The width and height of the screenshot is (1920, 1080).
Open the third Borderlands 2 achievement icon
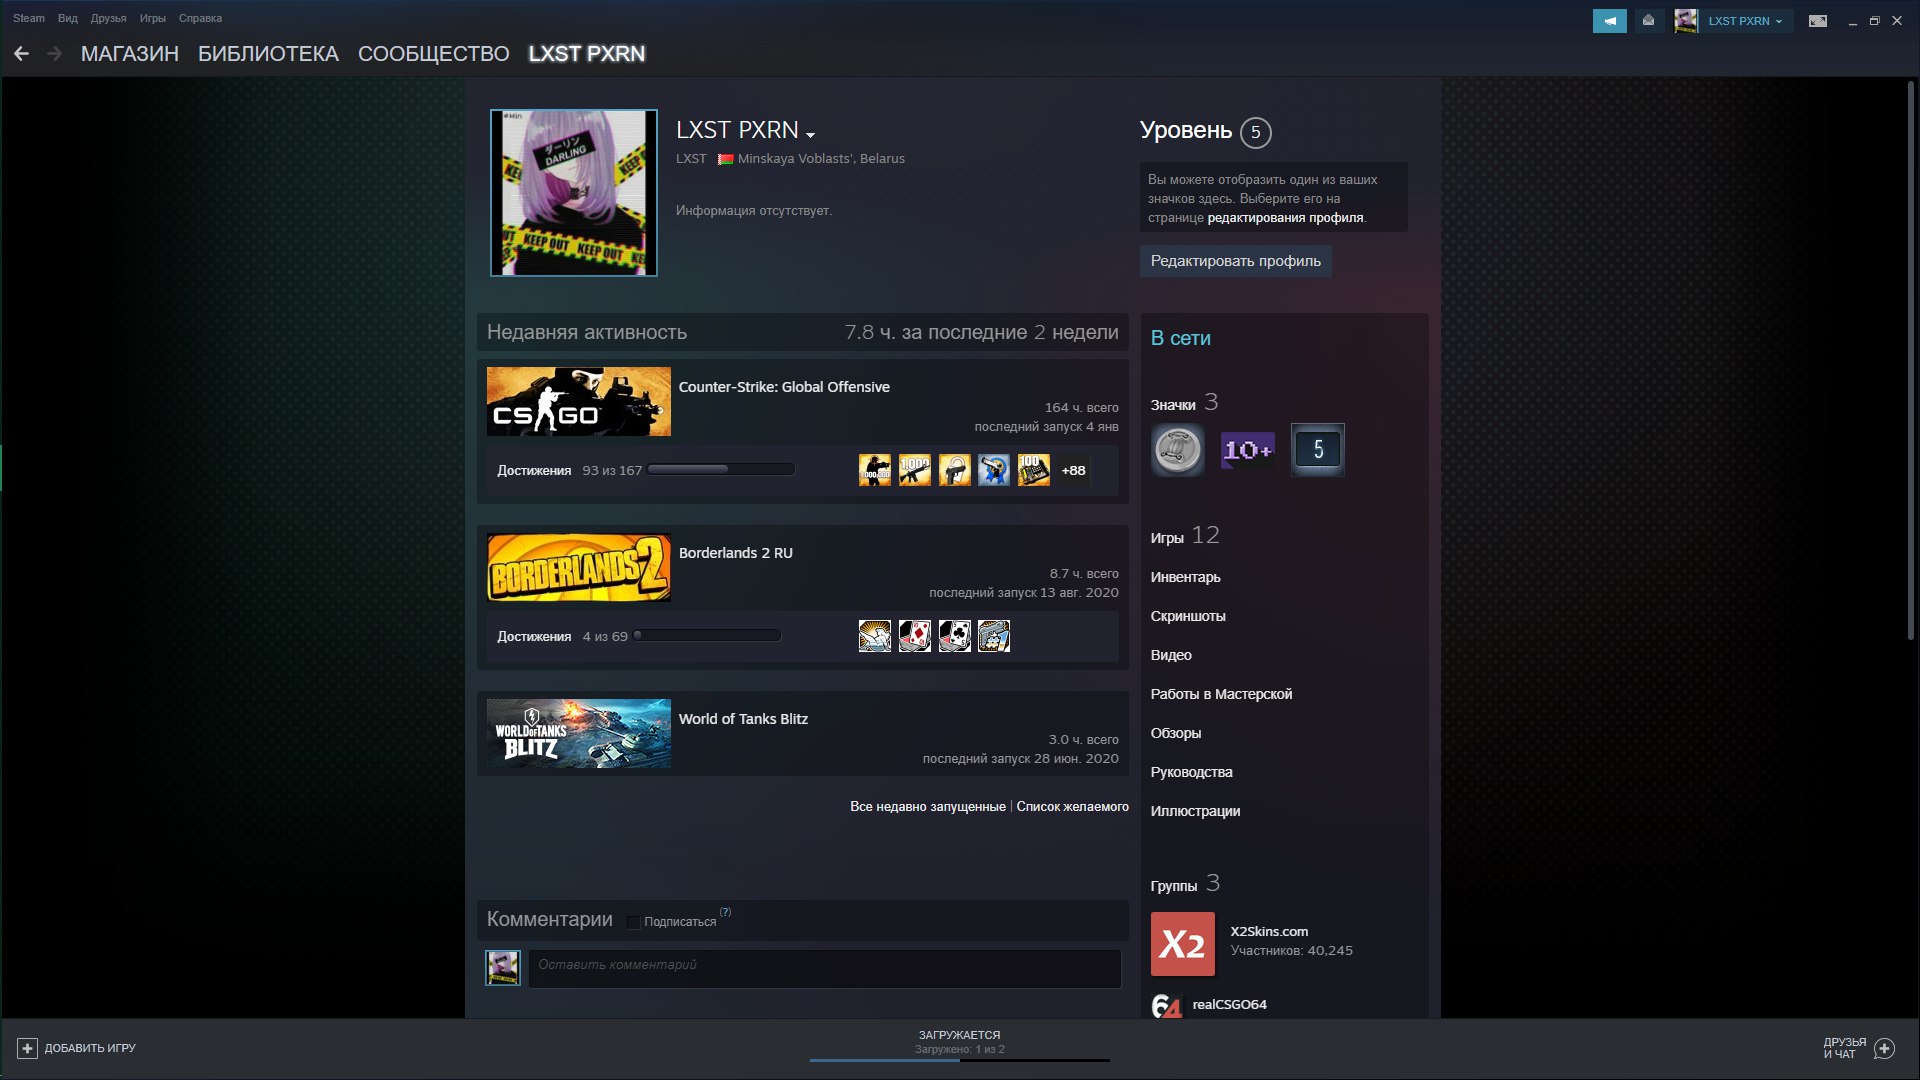coord(955,636)
